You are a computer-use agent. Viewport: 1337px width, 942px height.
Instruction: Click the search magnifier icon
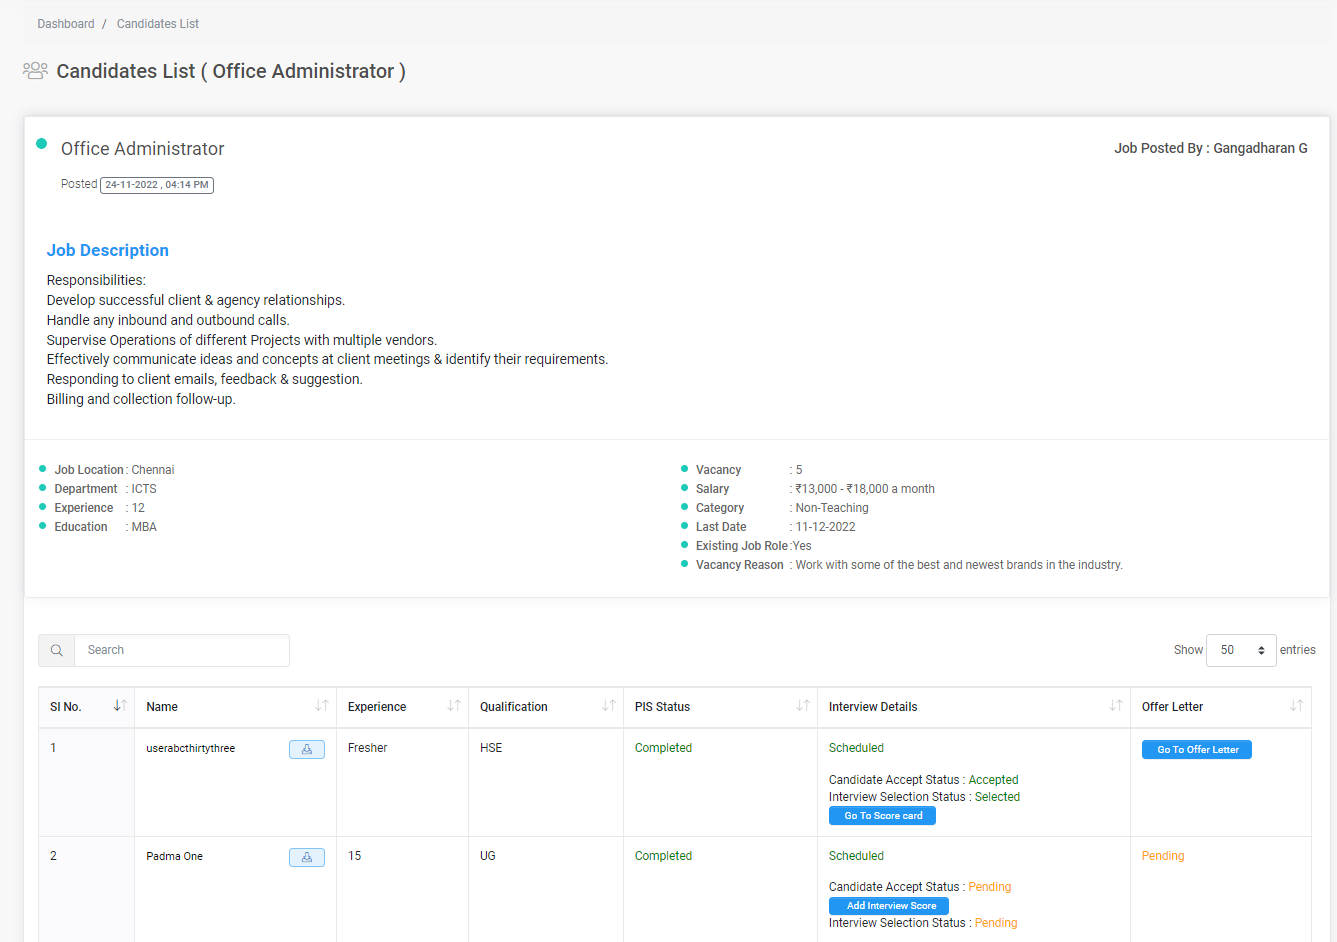(57, 650)
